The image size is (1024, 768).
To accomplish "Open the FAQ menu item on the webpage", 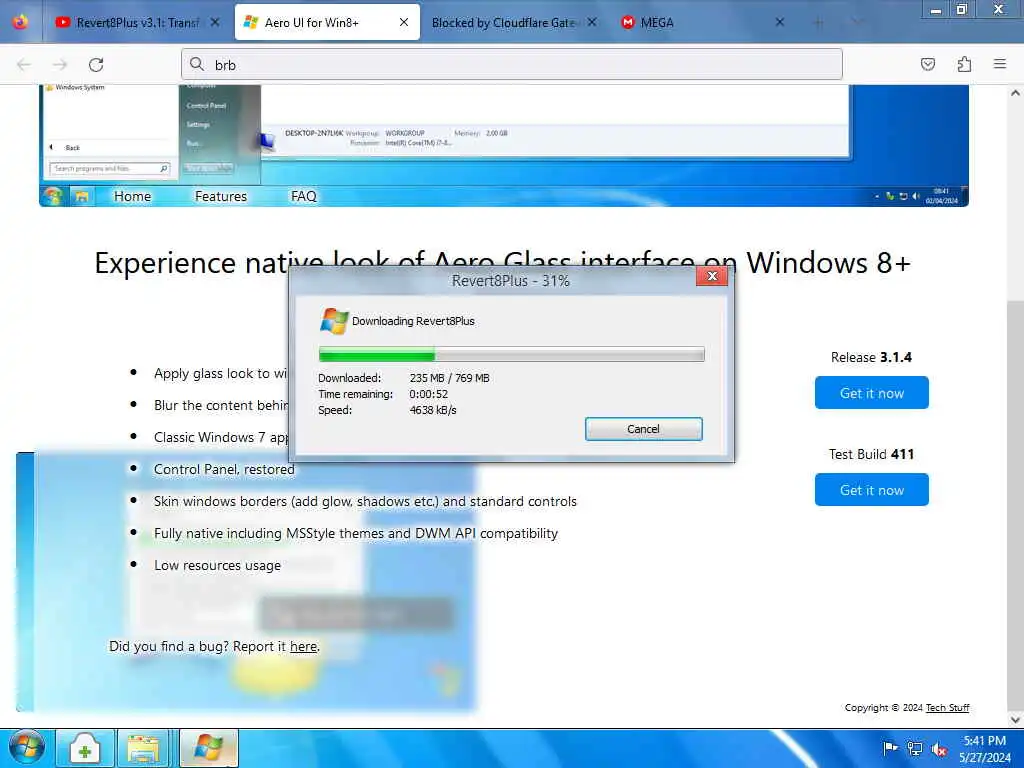I will [x=304, y=196].
